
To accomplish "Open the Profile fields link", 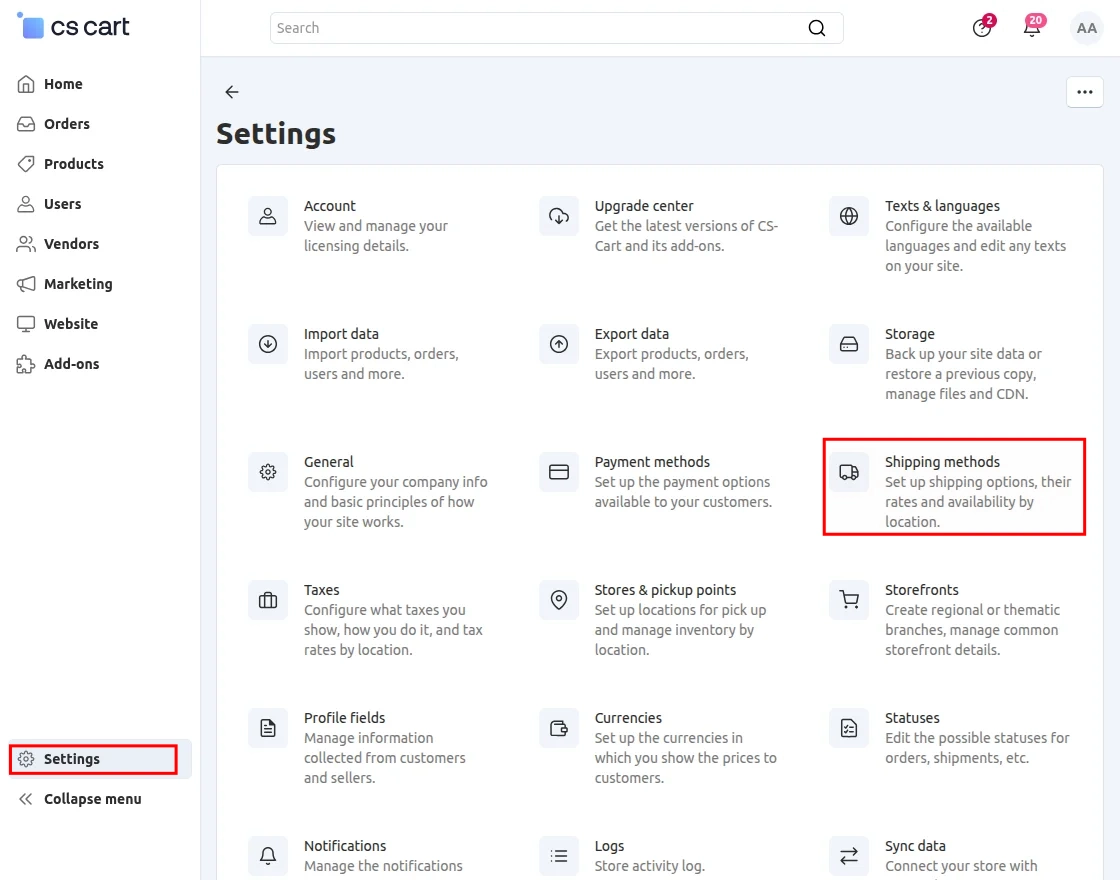I will pos(344,718).
